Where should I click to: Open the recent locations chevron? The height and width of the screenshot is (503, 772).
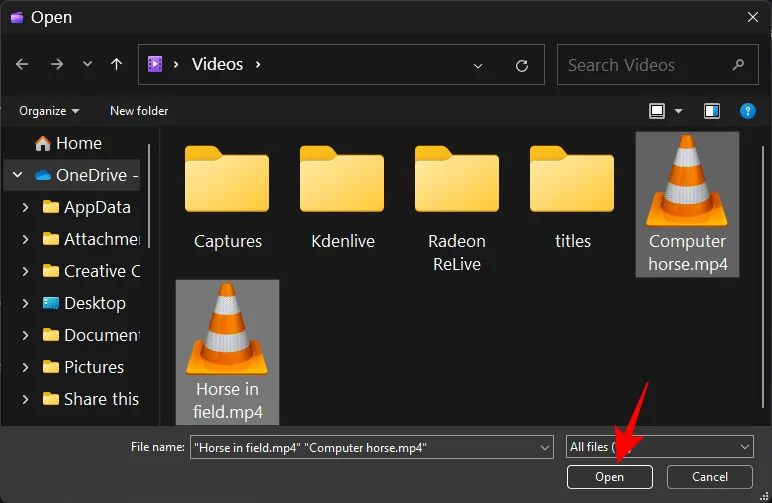coord(87,64)
